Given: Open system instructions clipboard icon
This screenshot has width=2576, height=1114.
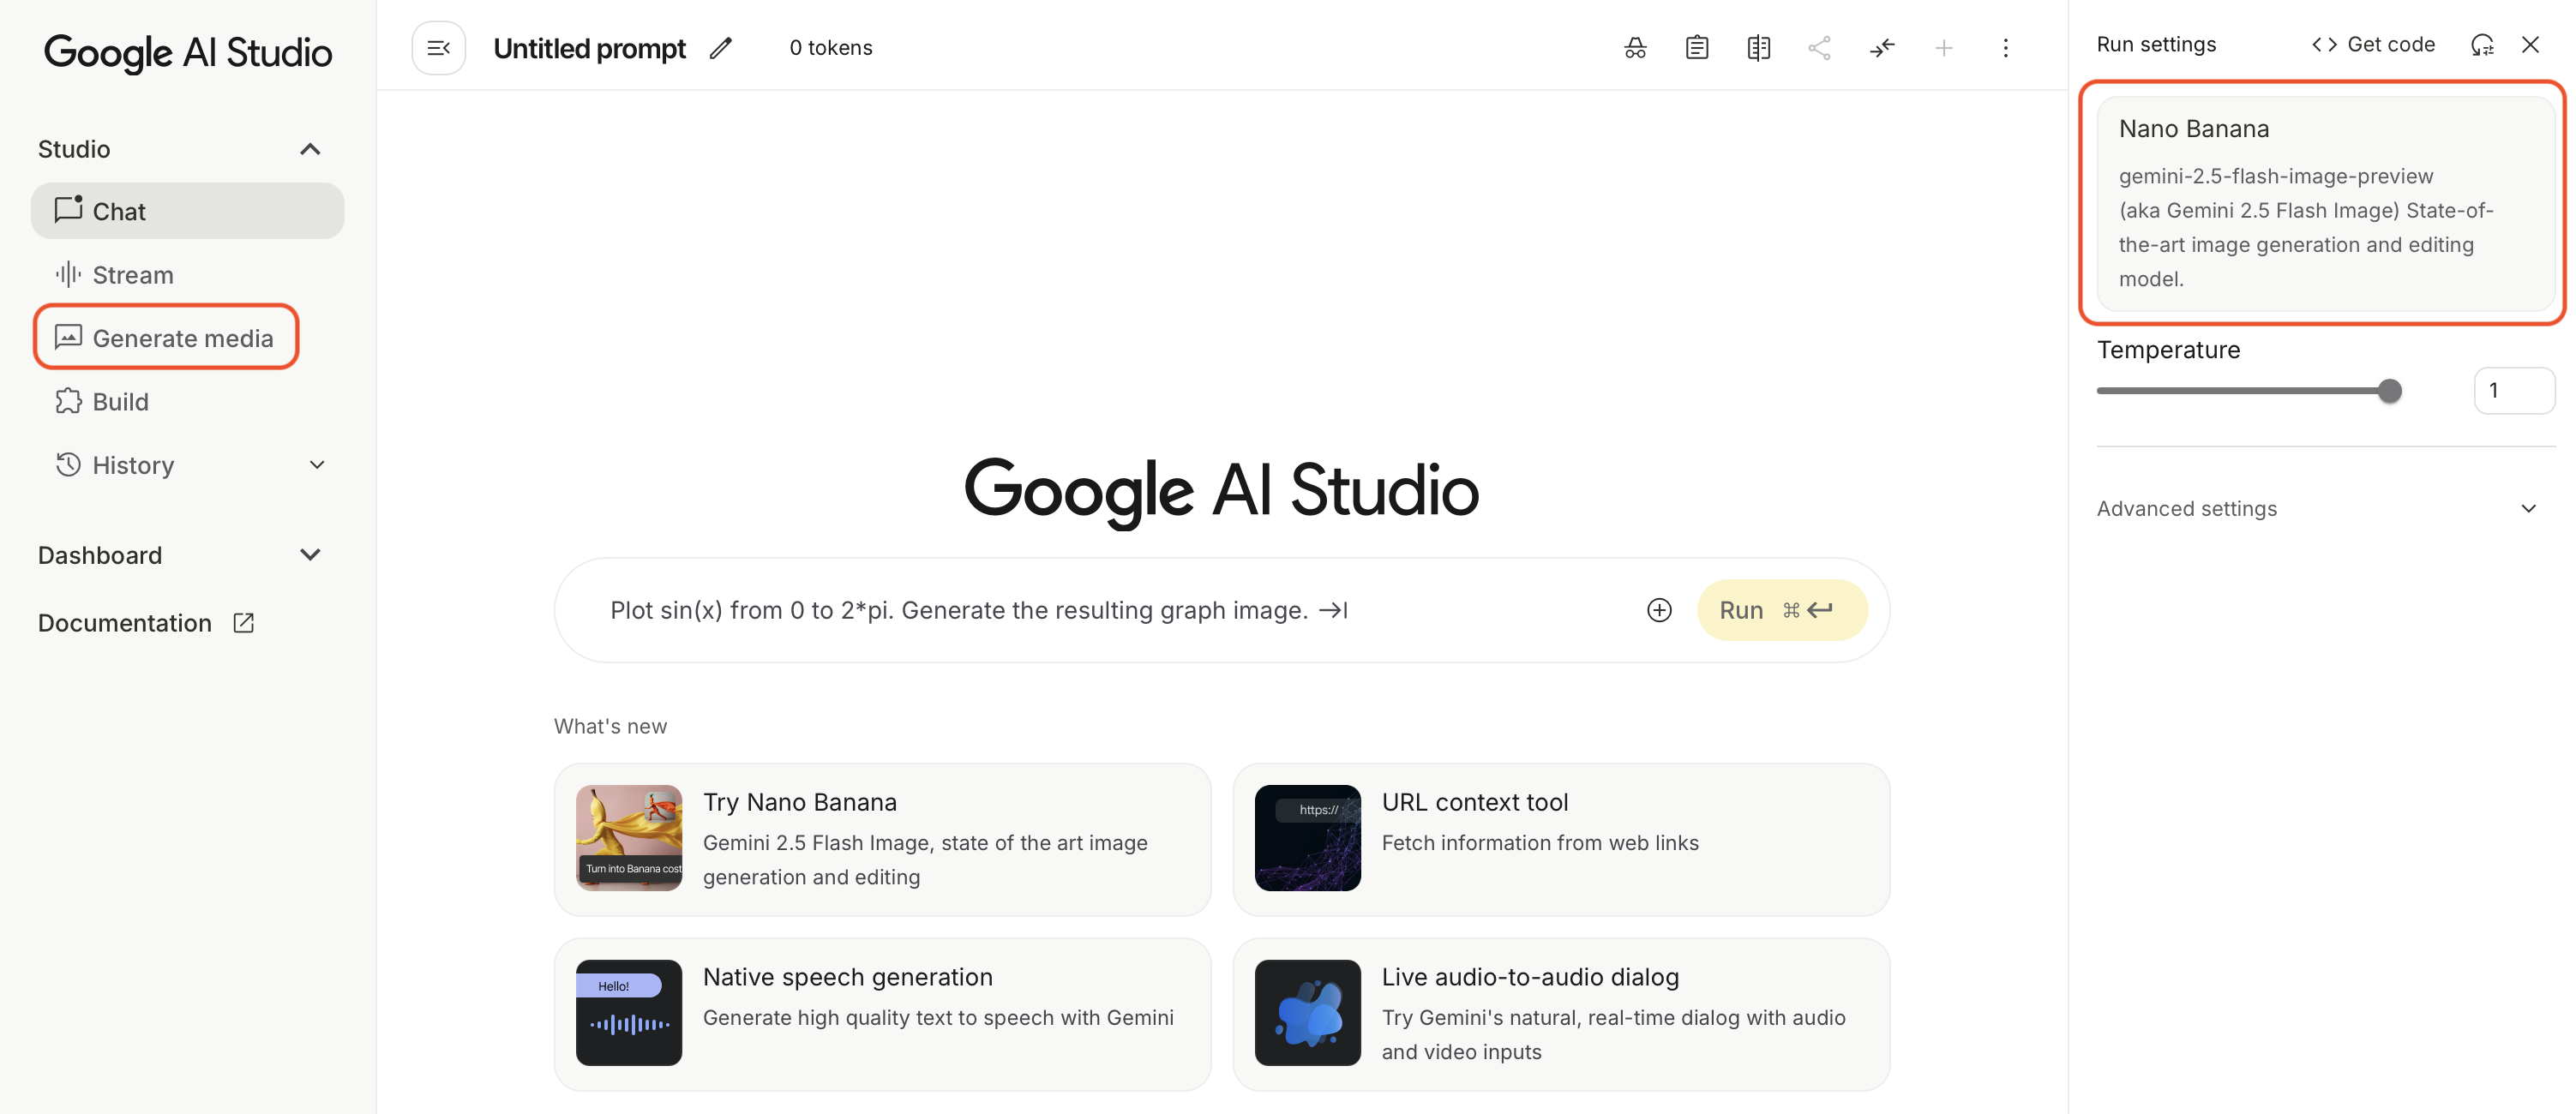Looking at the screenshot, I should 1697,48.
